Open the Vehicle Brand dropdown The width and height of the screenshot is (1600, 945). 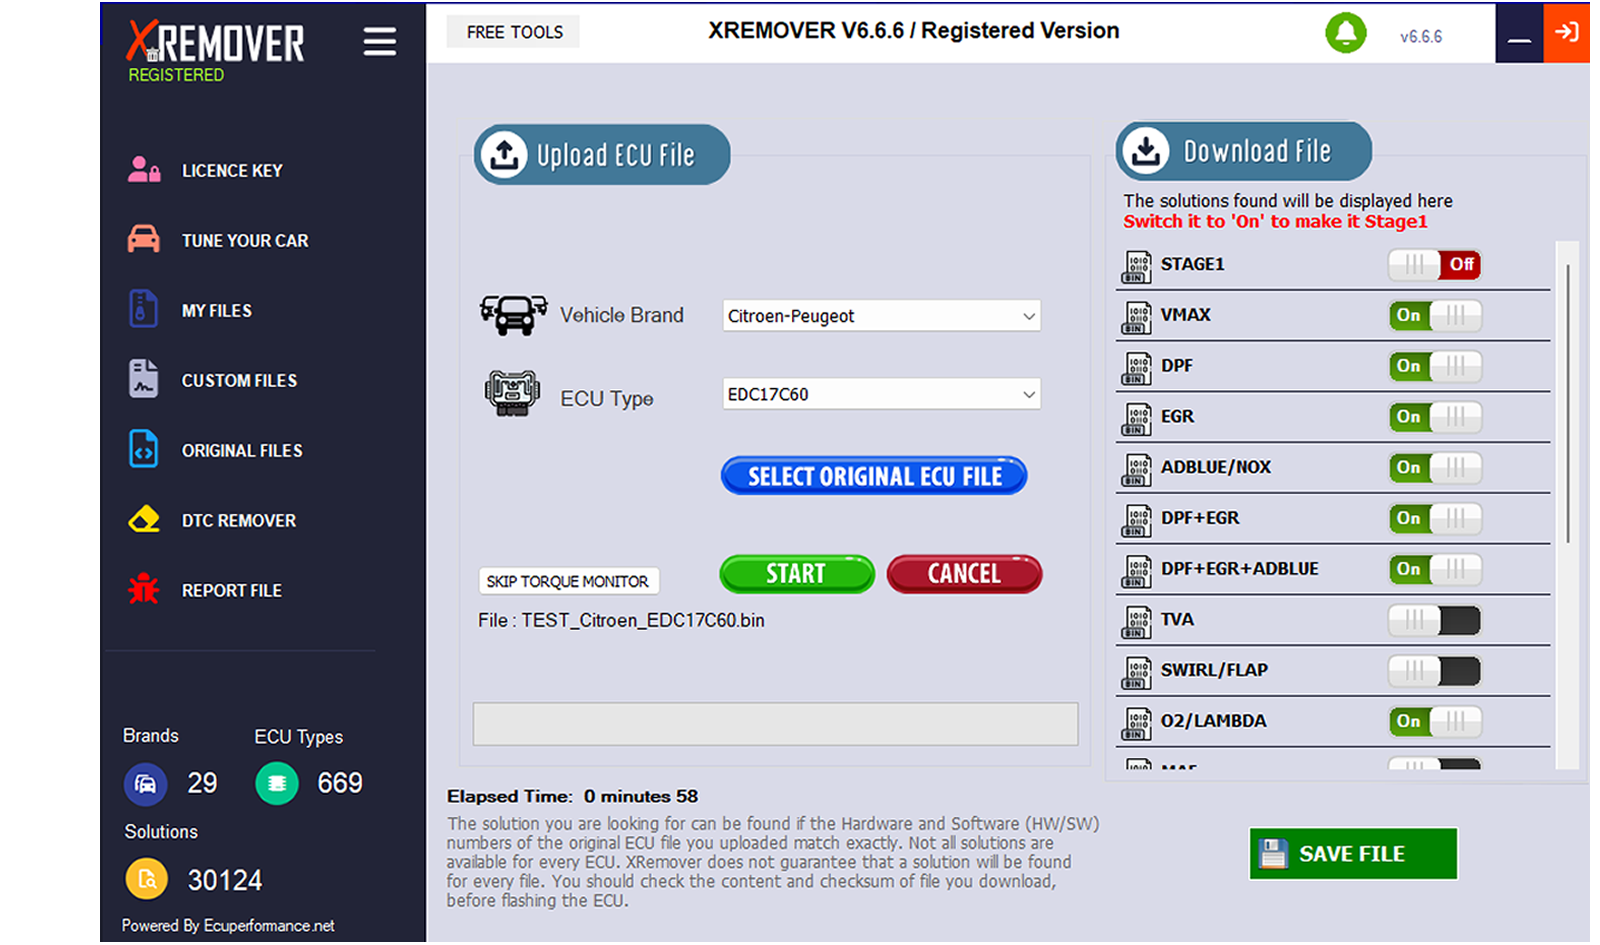[881, 316]
